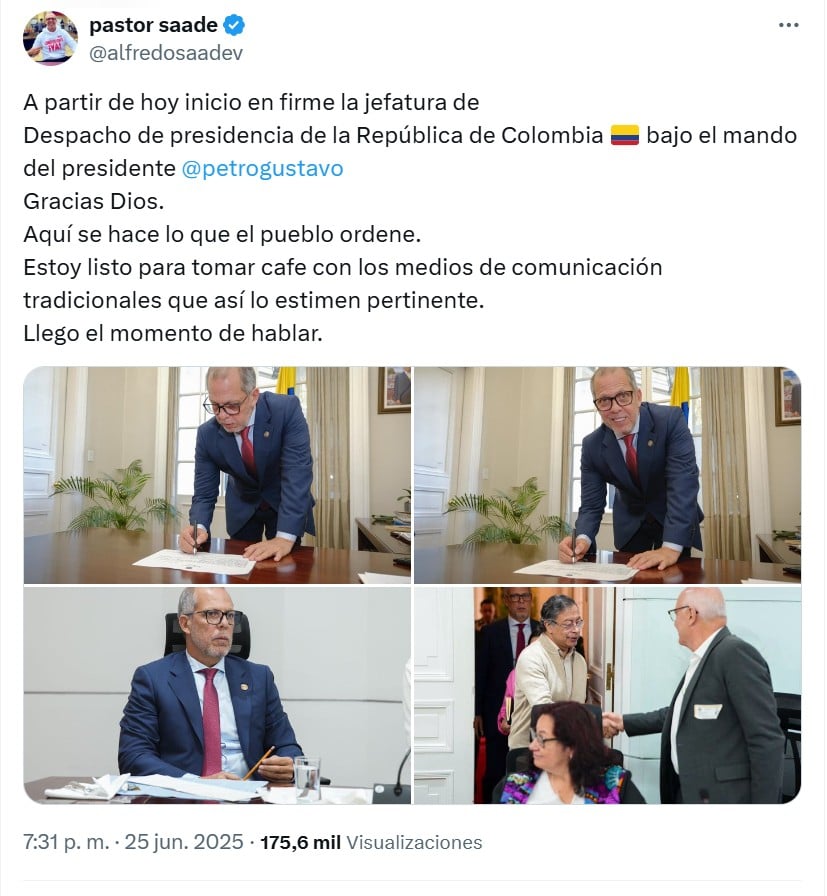Open top-left photo of man signing document

[x=217, y=475]
